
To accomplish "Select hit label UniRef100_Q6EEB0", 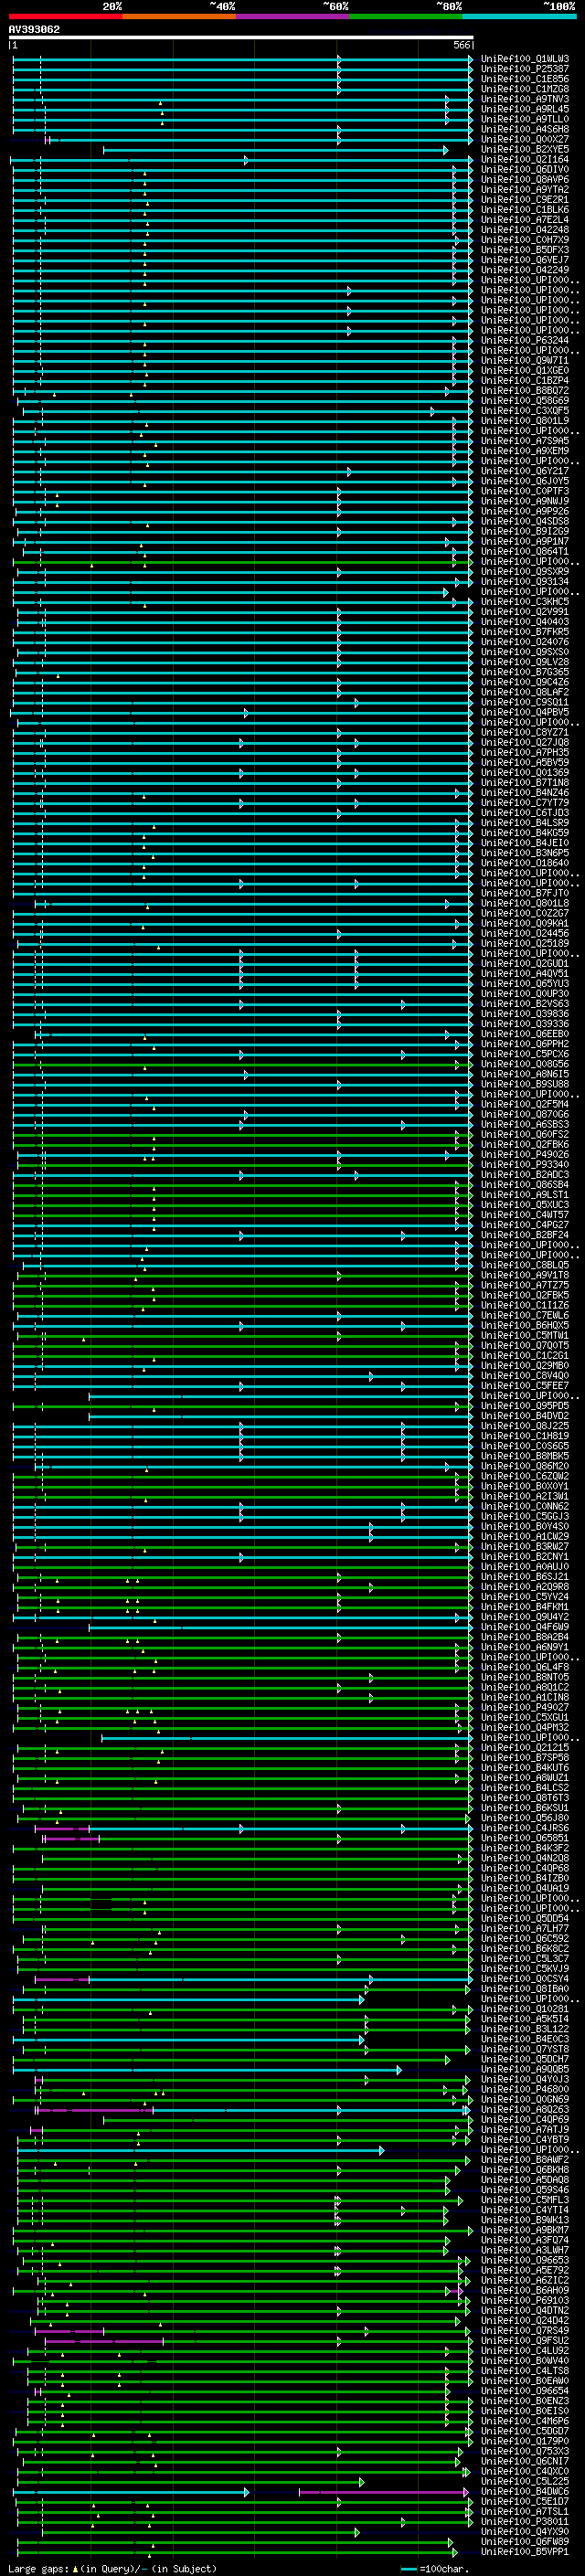I will (x=525, y=1033).
